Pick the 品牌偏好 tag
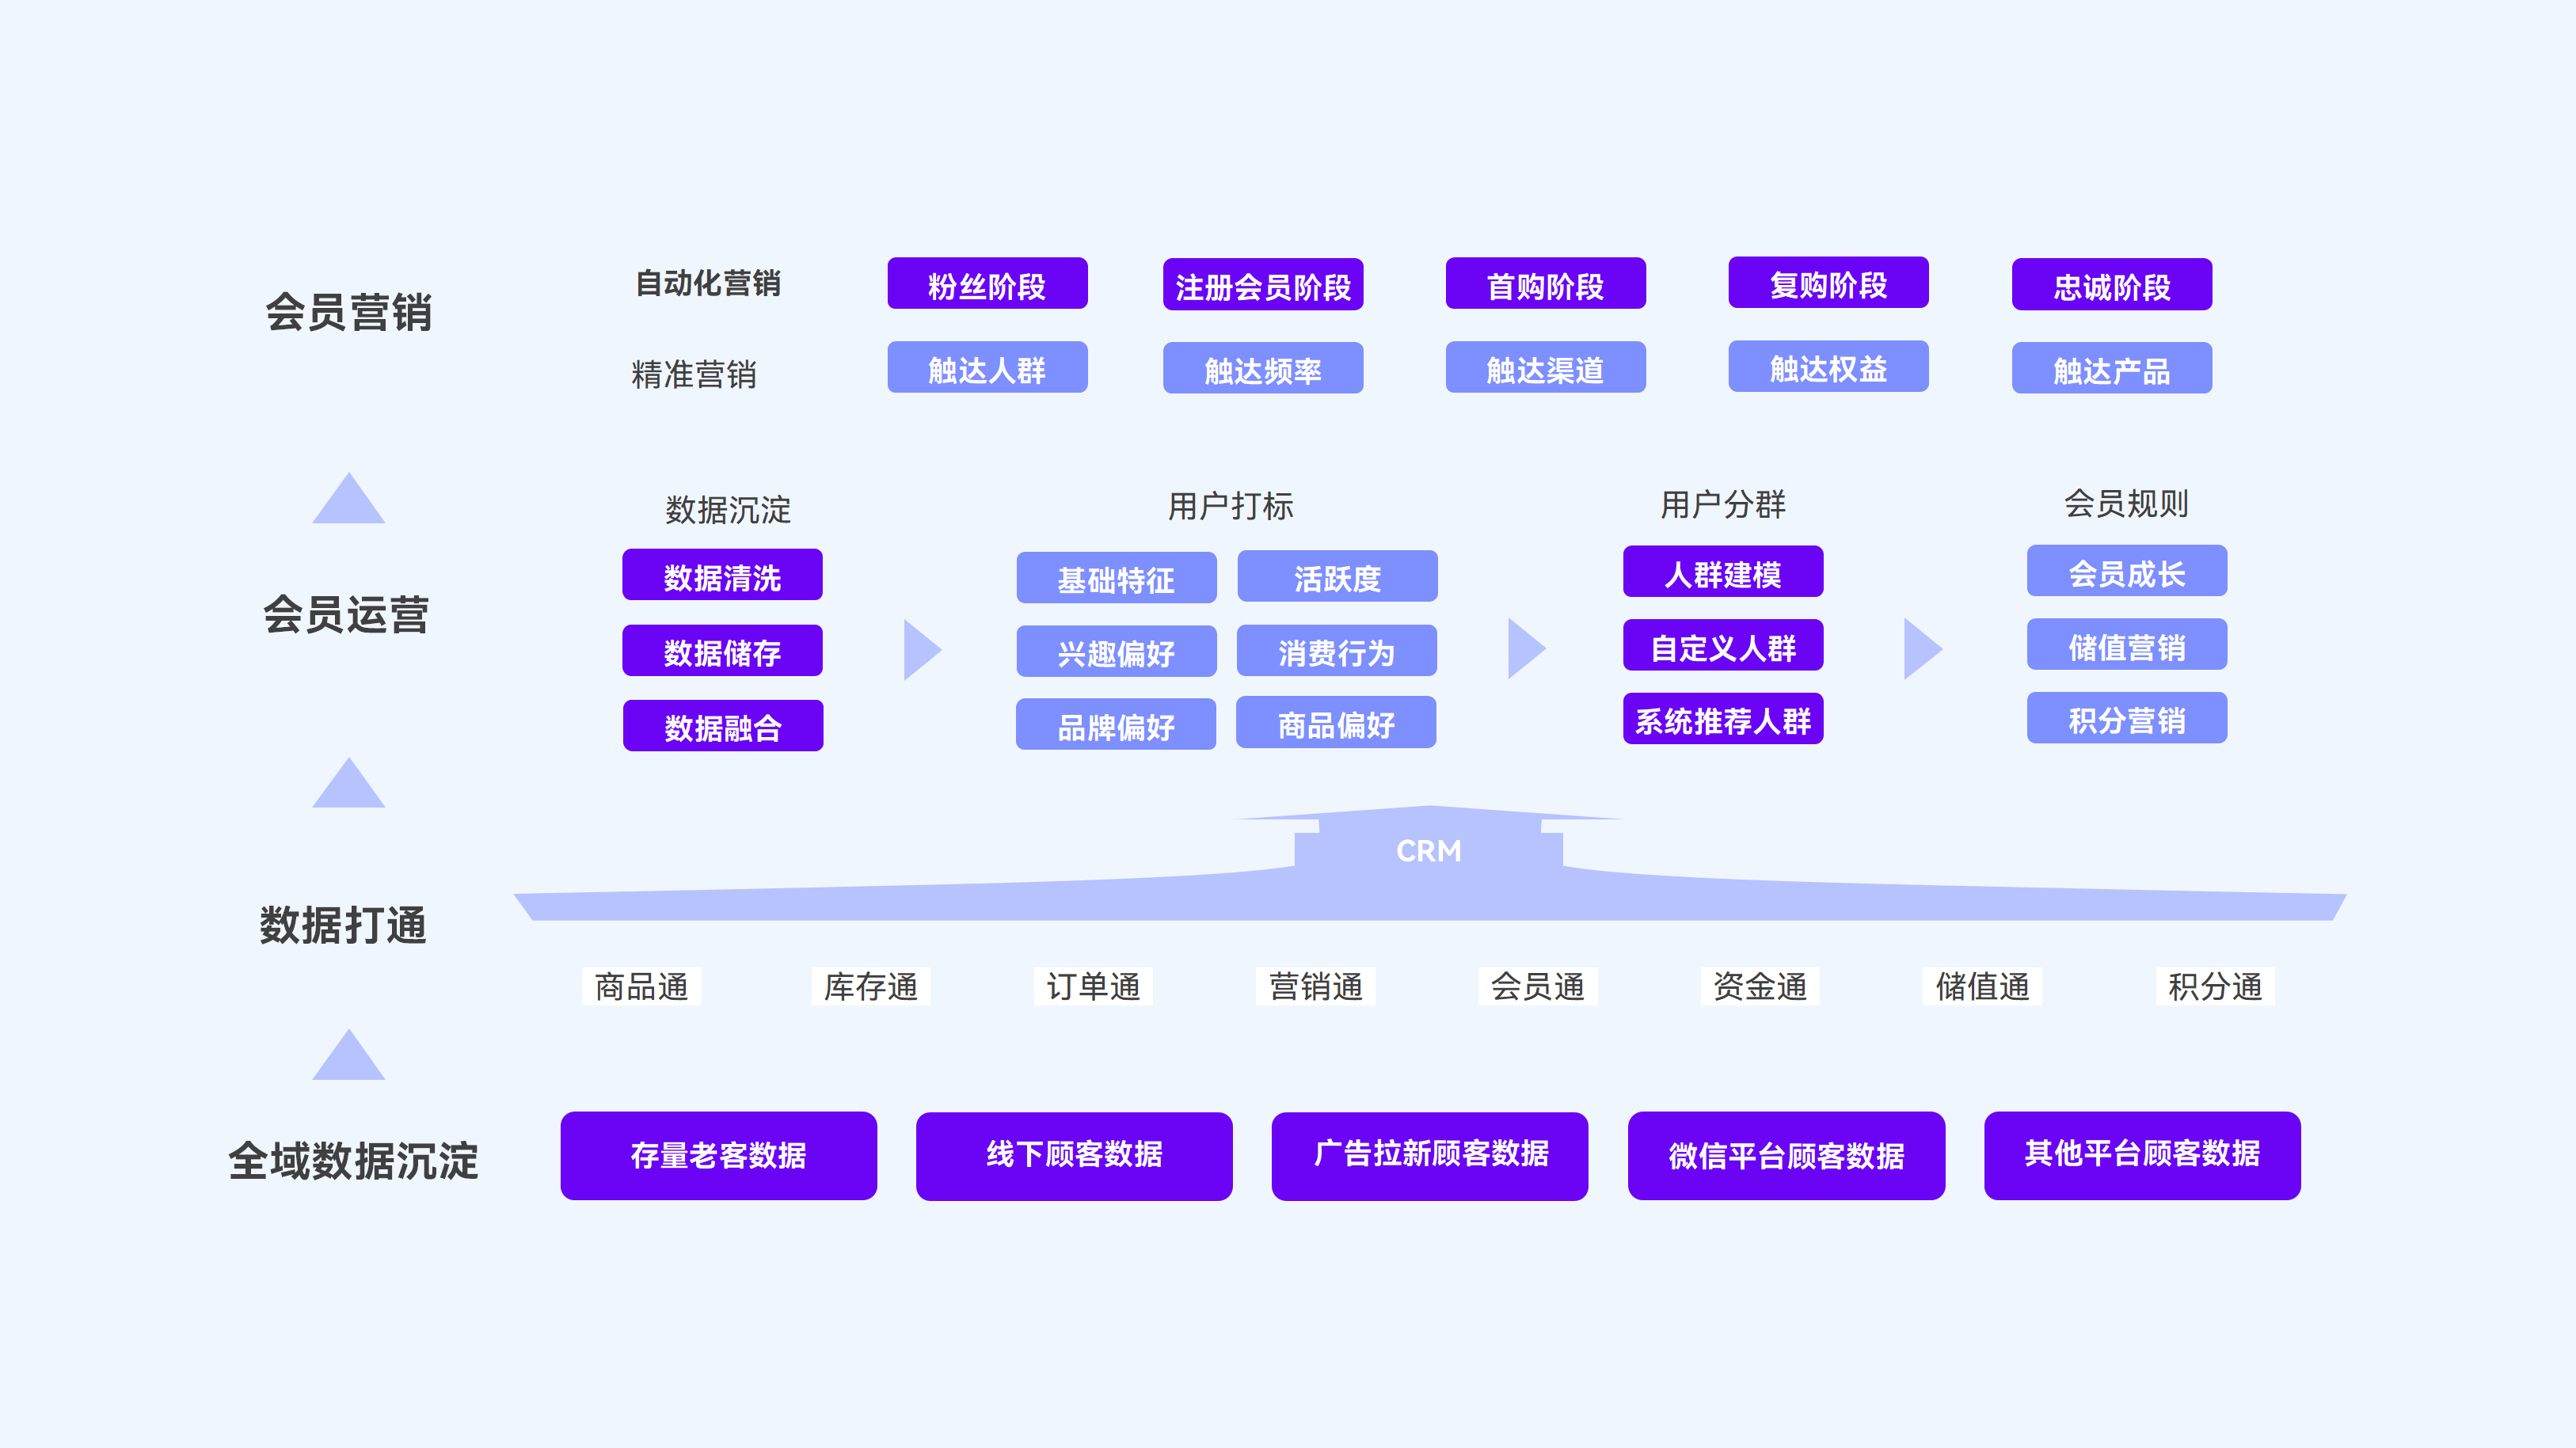The width and height of the screenshot is (2576, 1448). tap(1116, 725)
